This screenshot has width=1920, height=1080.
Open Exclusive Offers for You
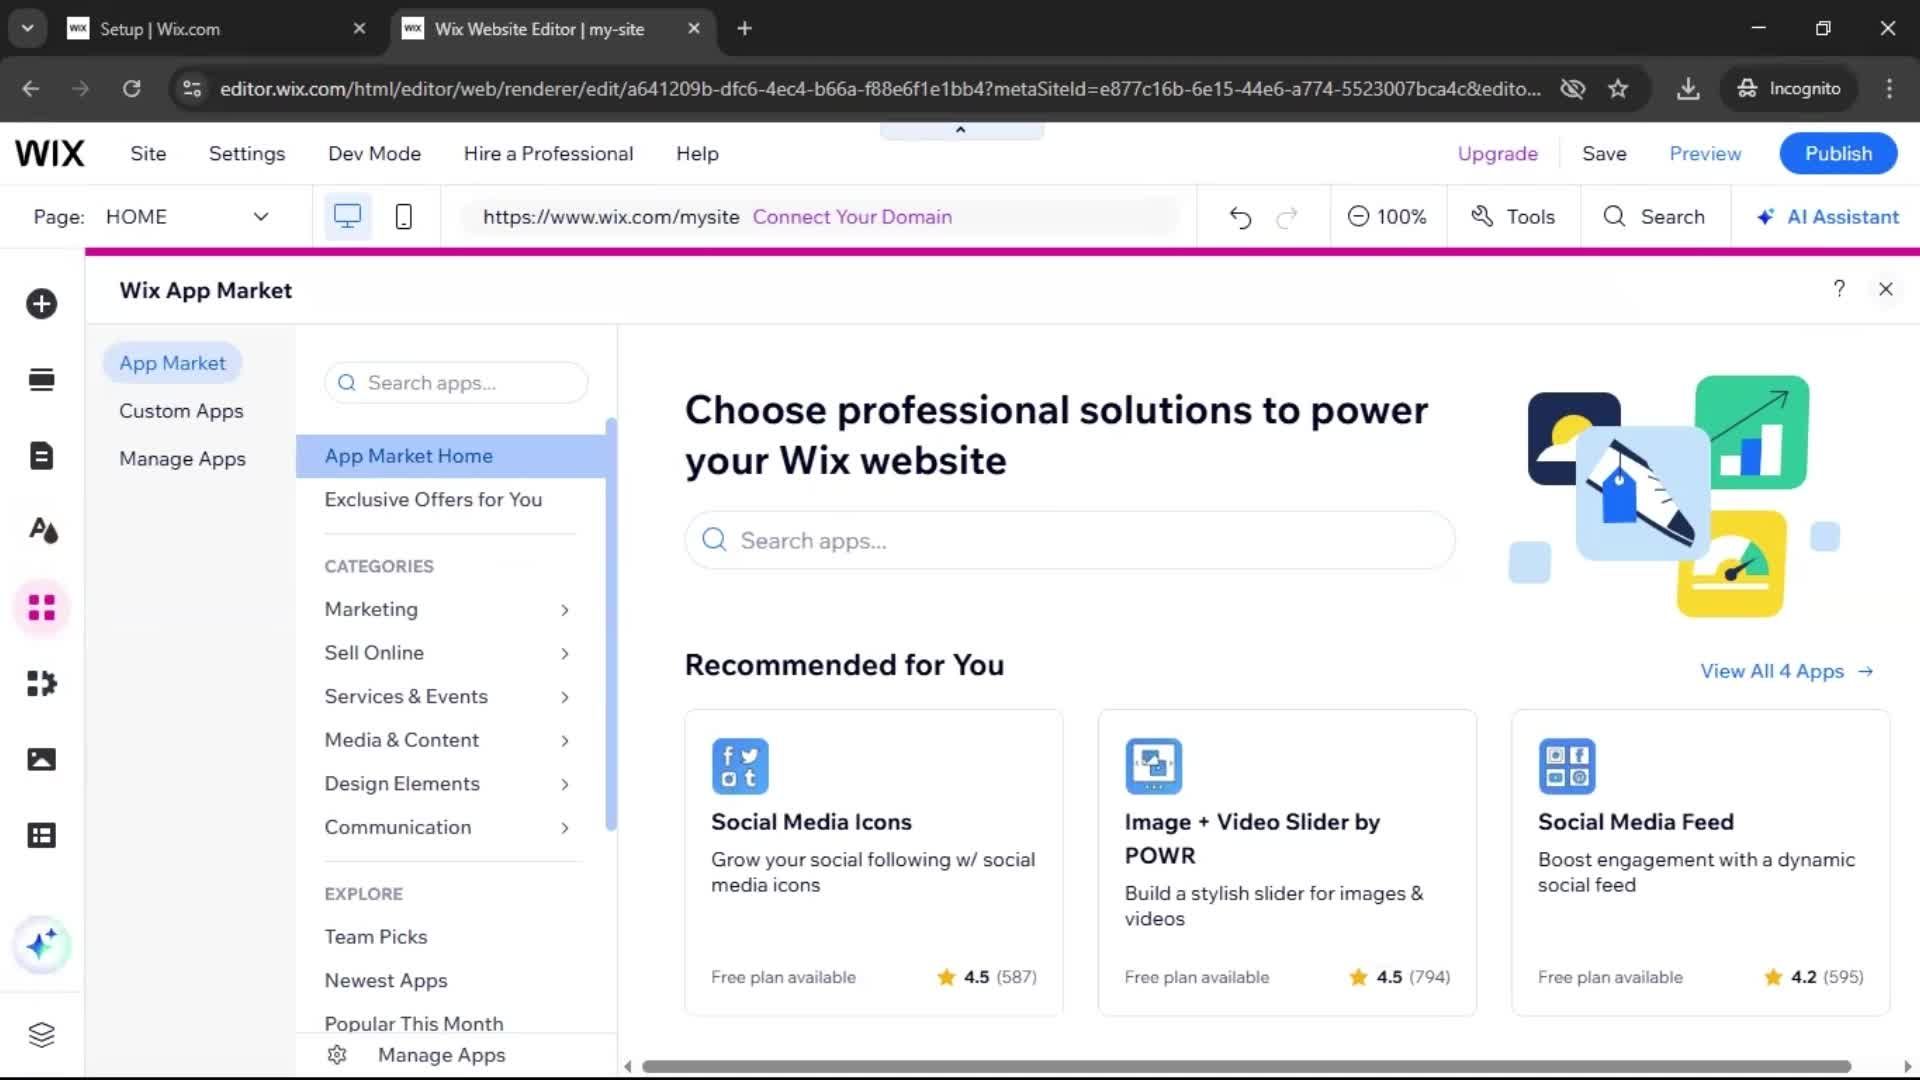point(433,500)
